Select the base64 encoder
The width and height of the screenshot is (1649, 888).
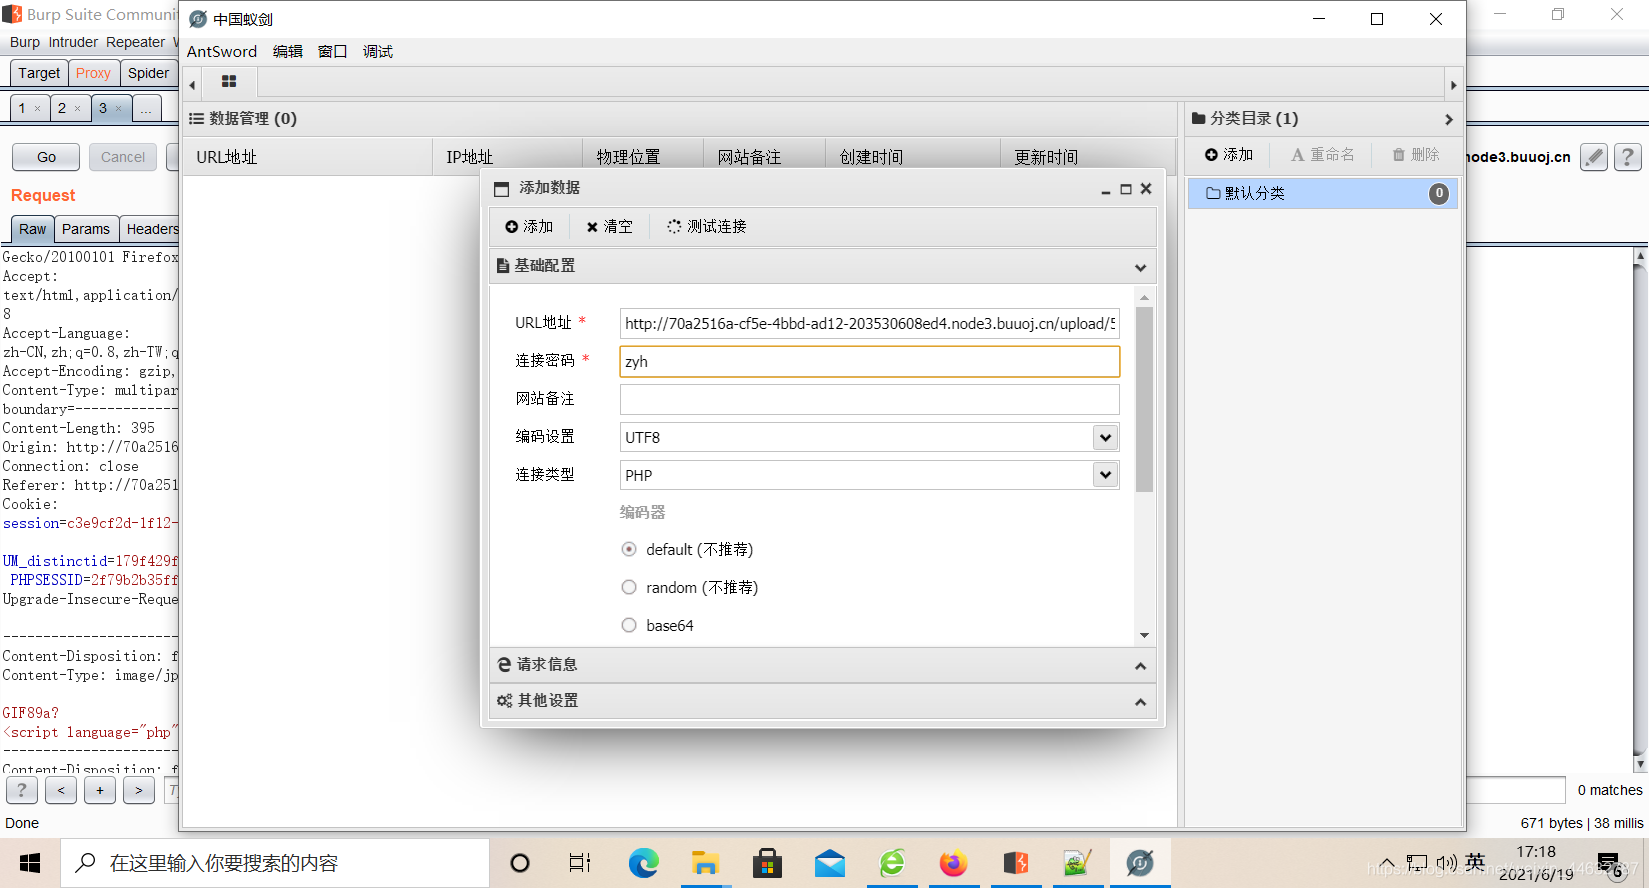[x=629, y=625]
